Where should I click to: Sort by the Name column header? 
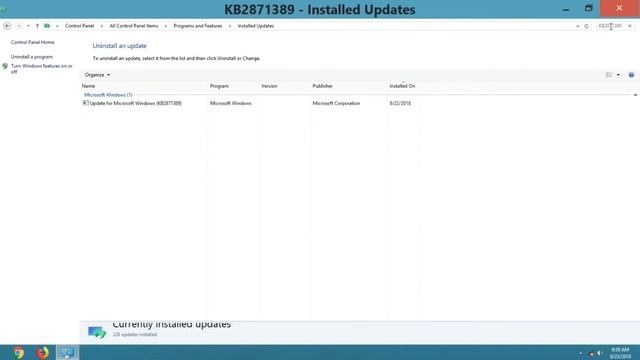pyautogui.click(x=88, y=86)
